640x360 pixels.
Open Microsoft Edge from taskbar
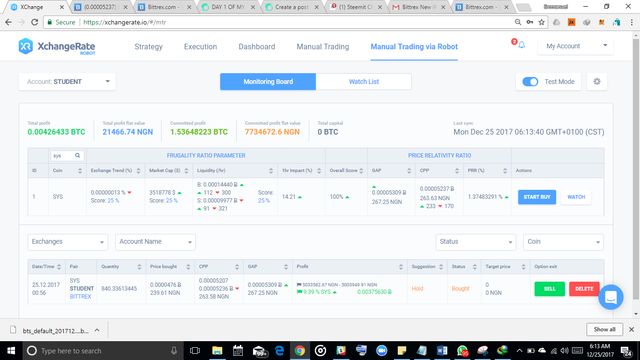[x=280, y=351]
